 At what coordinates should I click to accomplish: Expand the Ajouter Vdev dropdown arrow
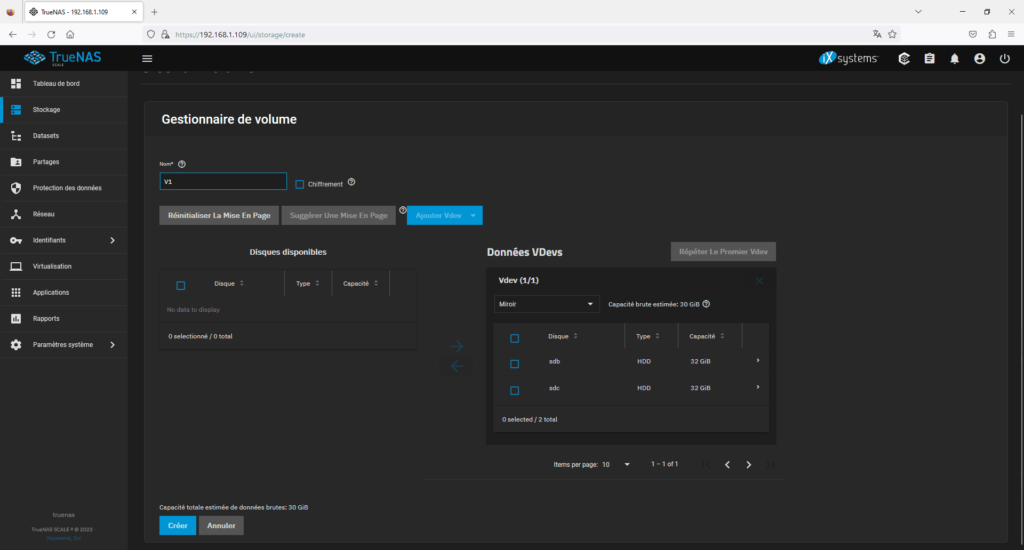pos(474,215)
